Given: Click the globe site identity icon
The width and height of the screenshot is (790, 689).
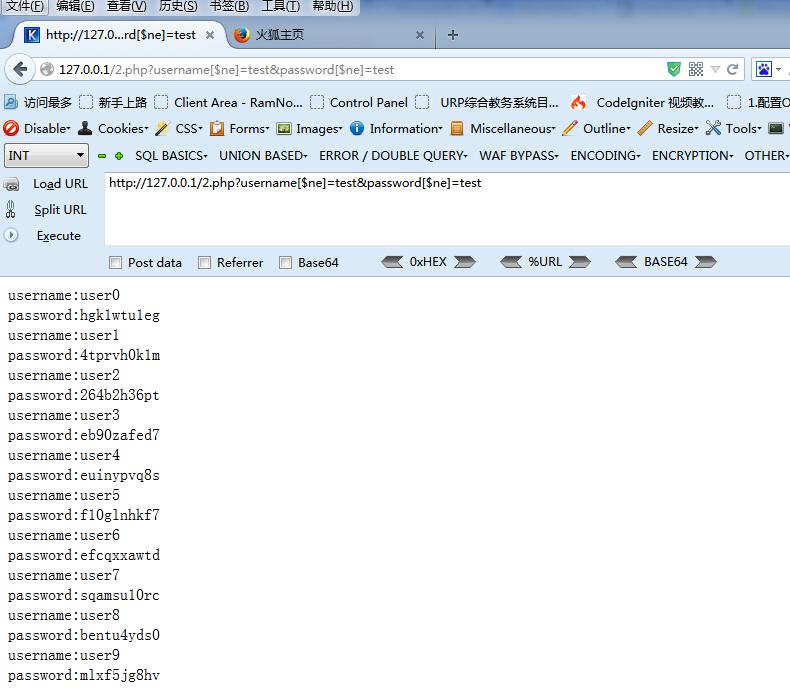Looking at the screenshot, I should click(x=47, y=69).
